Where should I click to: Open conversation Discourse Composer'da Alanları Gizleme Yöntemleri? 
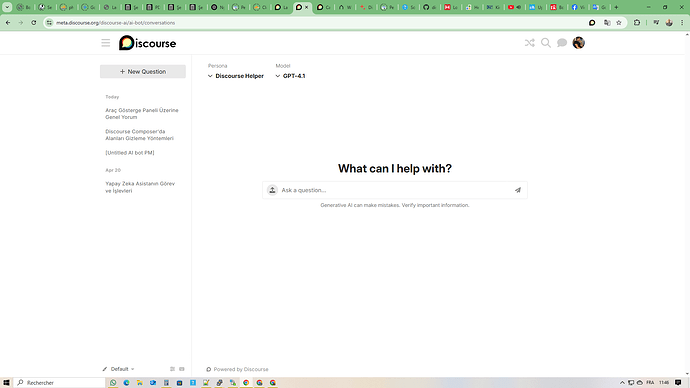139,135
